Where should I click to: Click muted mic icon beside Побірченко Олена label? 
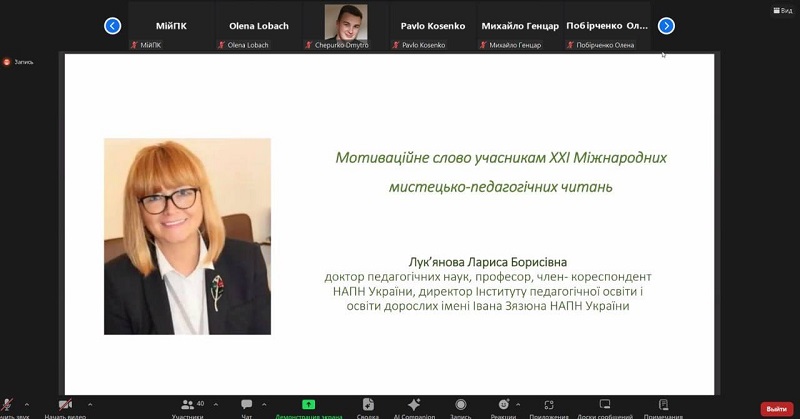[570, 45]
